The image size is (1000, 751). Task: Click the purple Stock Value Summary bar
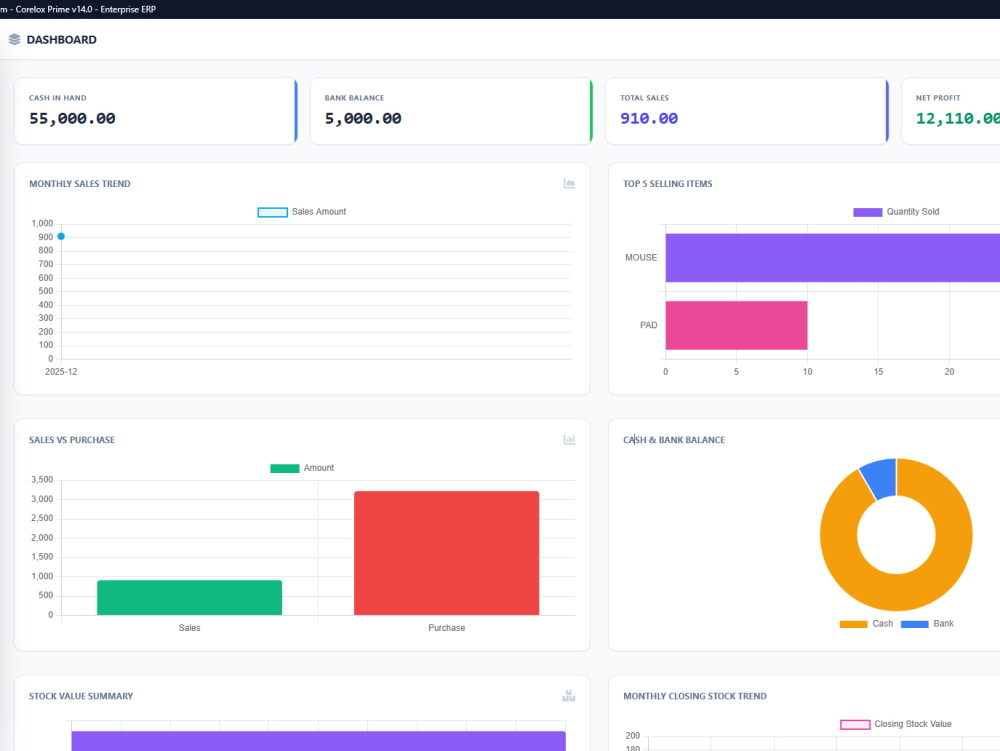318,741
